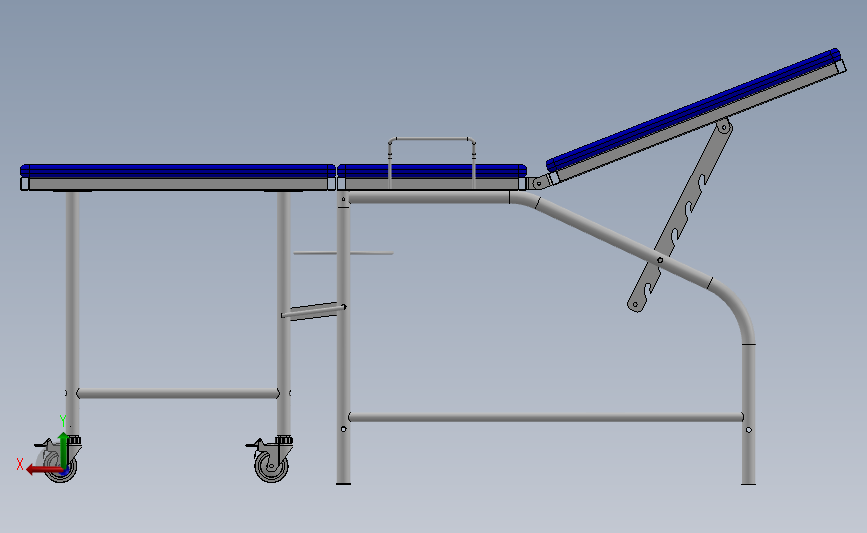Screen dimensions: 867x533
Task: Click the red X axis arrow of the triad
Action: (43, 470)
